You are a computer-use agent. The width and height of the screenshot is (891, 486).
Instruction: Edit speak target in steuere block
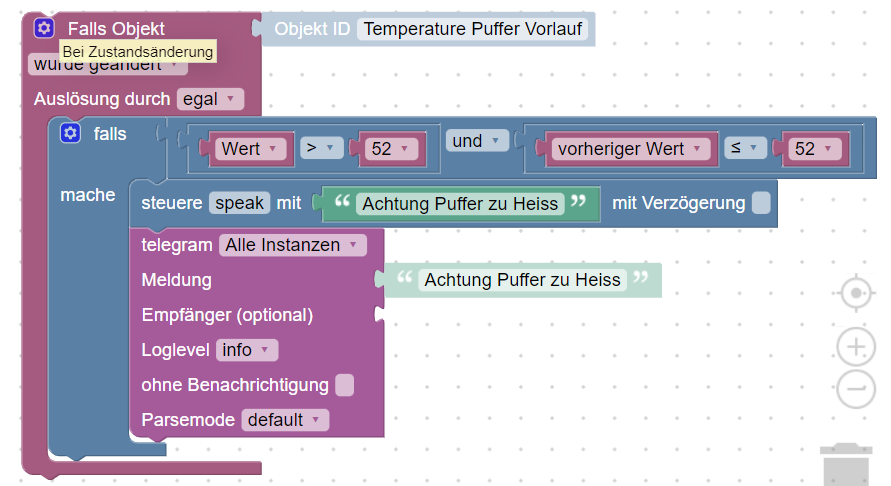tap(239, 203)
